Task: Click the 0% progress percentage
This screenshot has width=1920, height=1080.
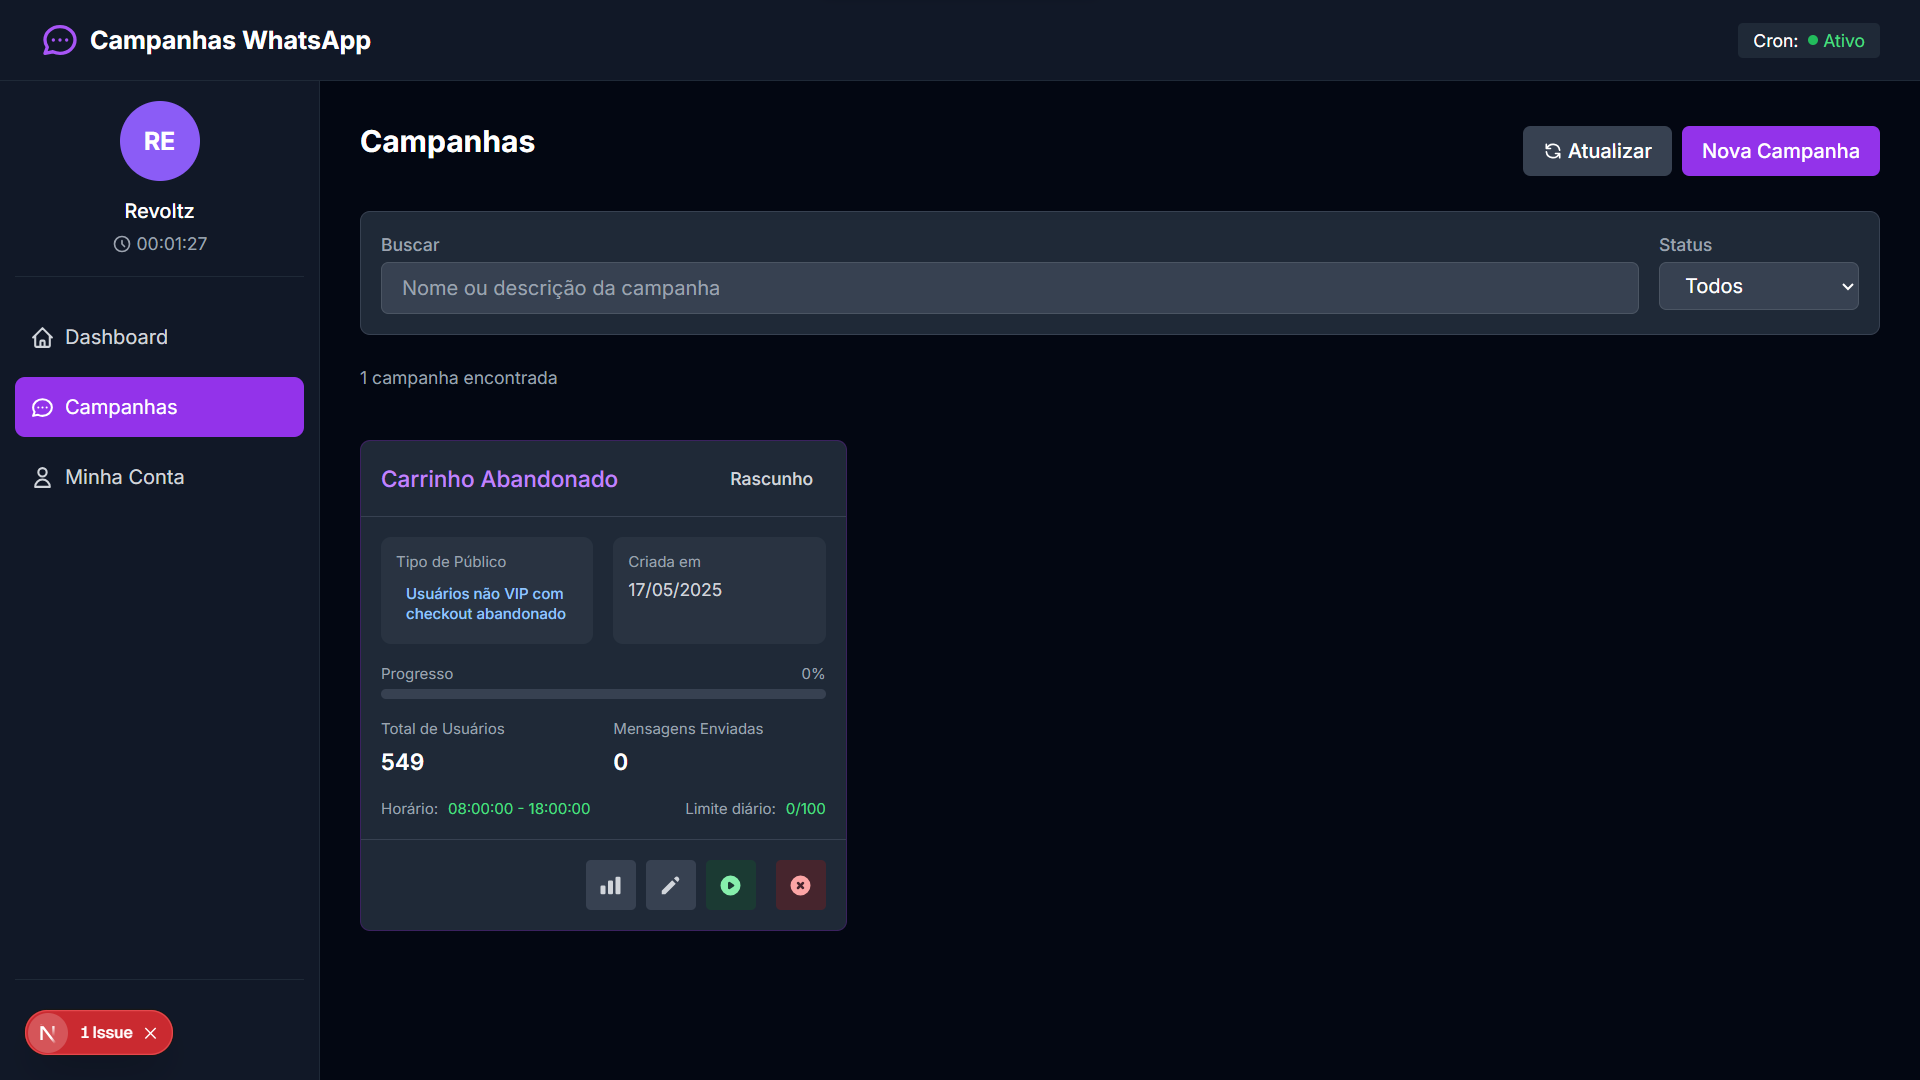Action: coord(813,674)
